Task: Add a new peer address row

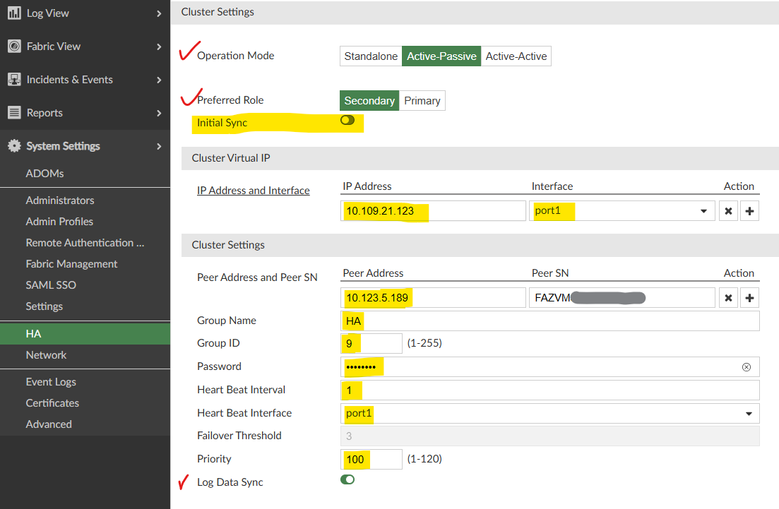Action: pos(749,298)
